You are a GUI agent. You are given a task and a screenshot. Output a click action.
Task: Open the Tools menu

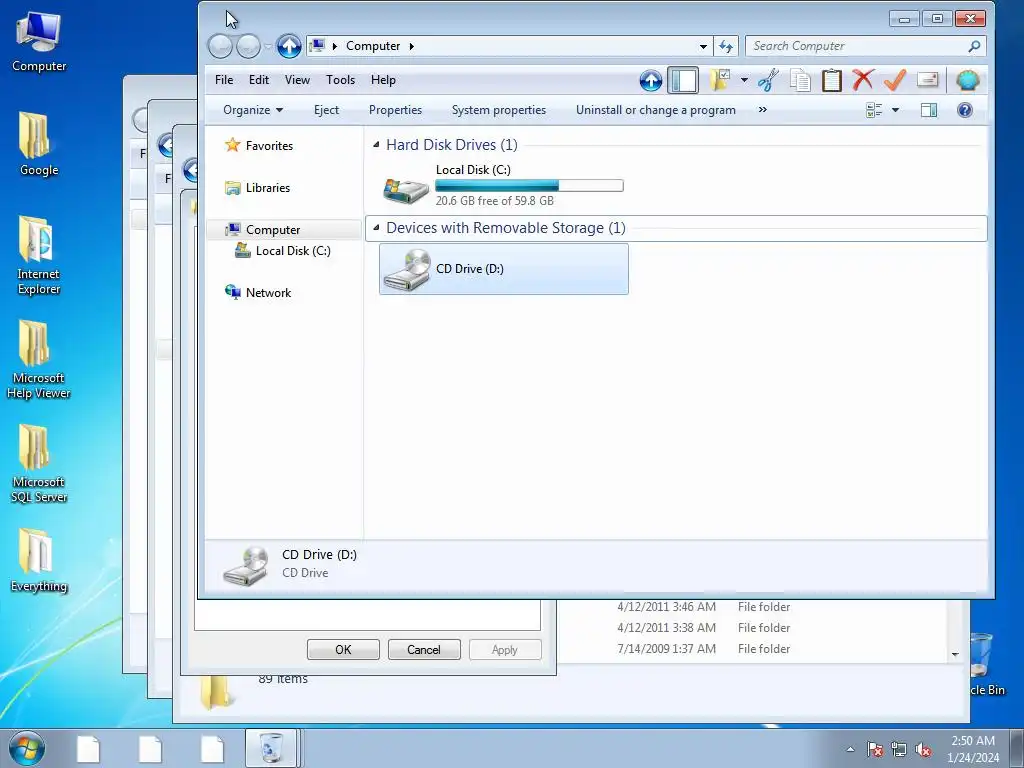(x=340, y=80)
